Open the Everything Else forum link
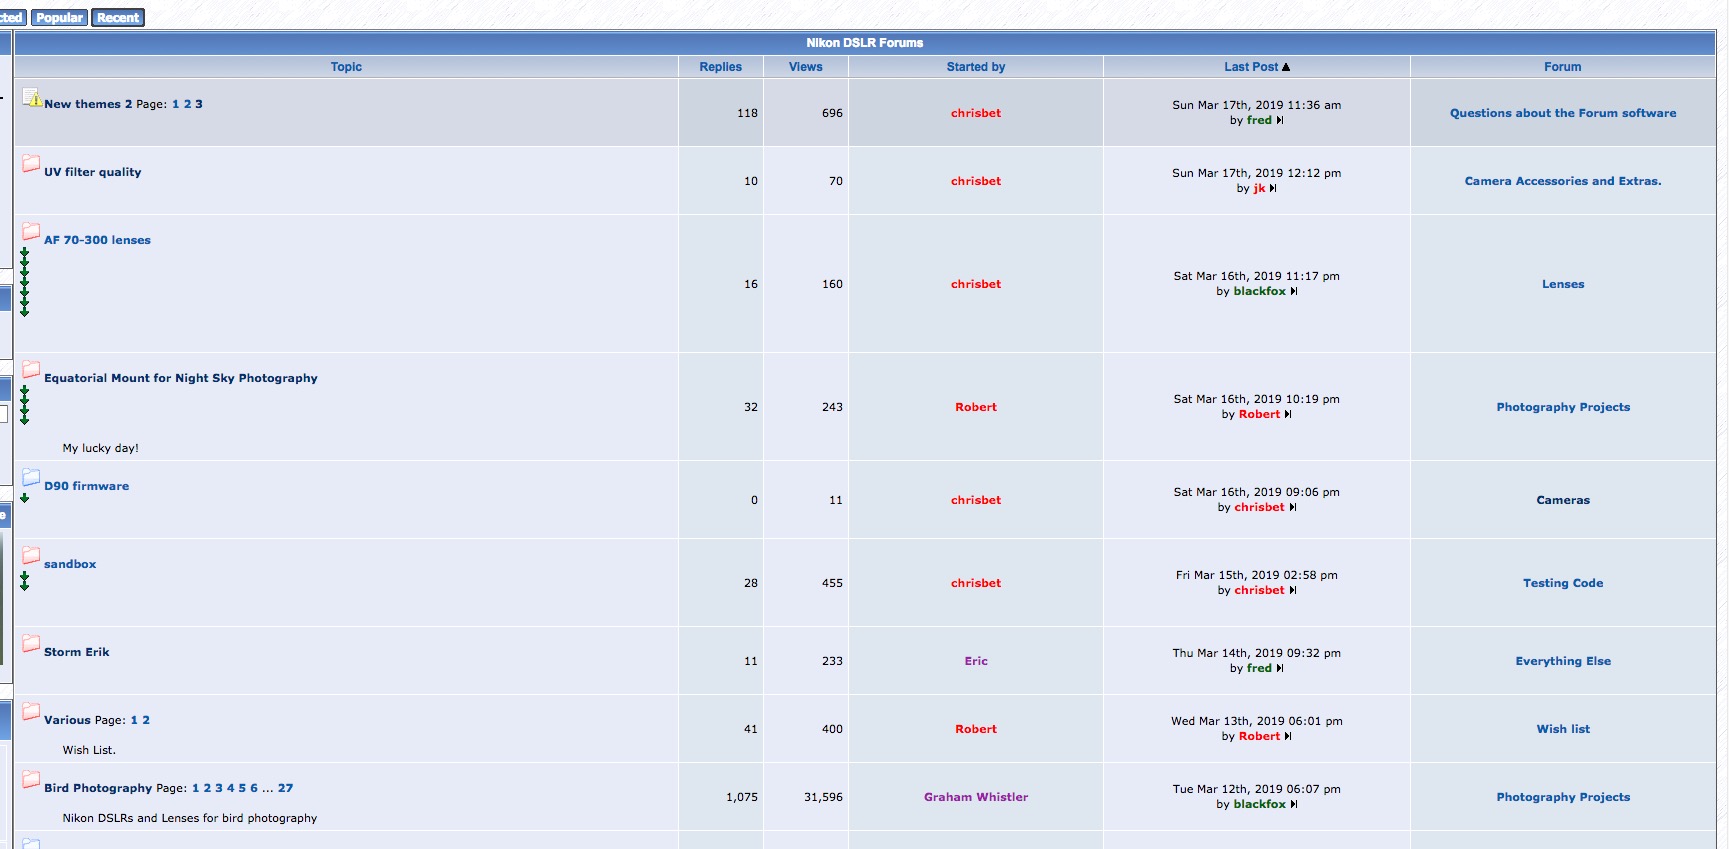This screenshot has width=1729, height=849. 1563,661
